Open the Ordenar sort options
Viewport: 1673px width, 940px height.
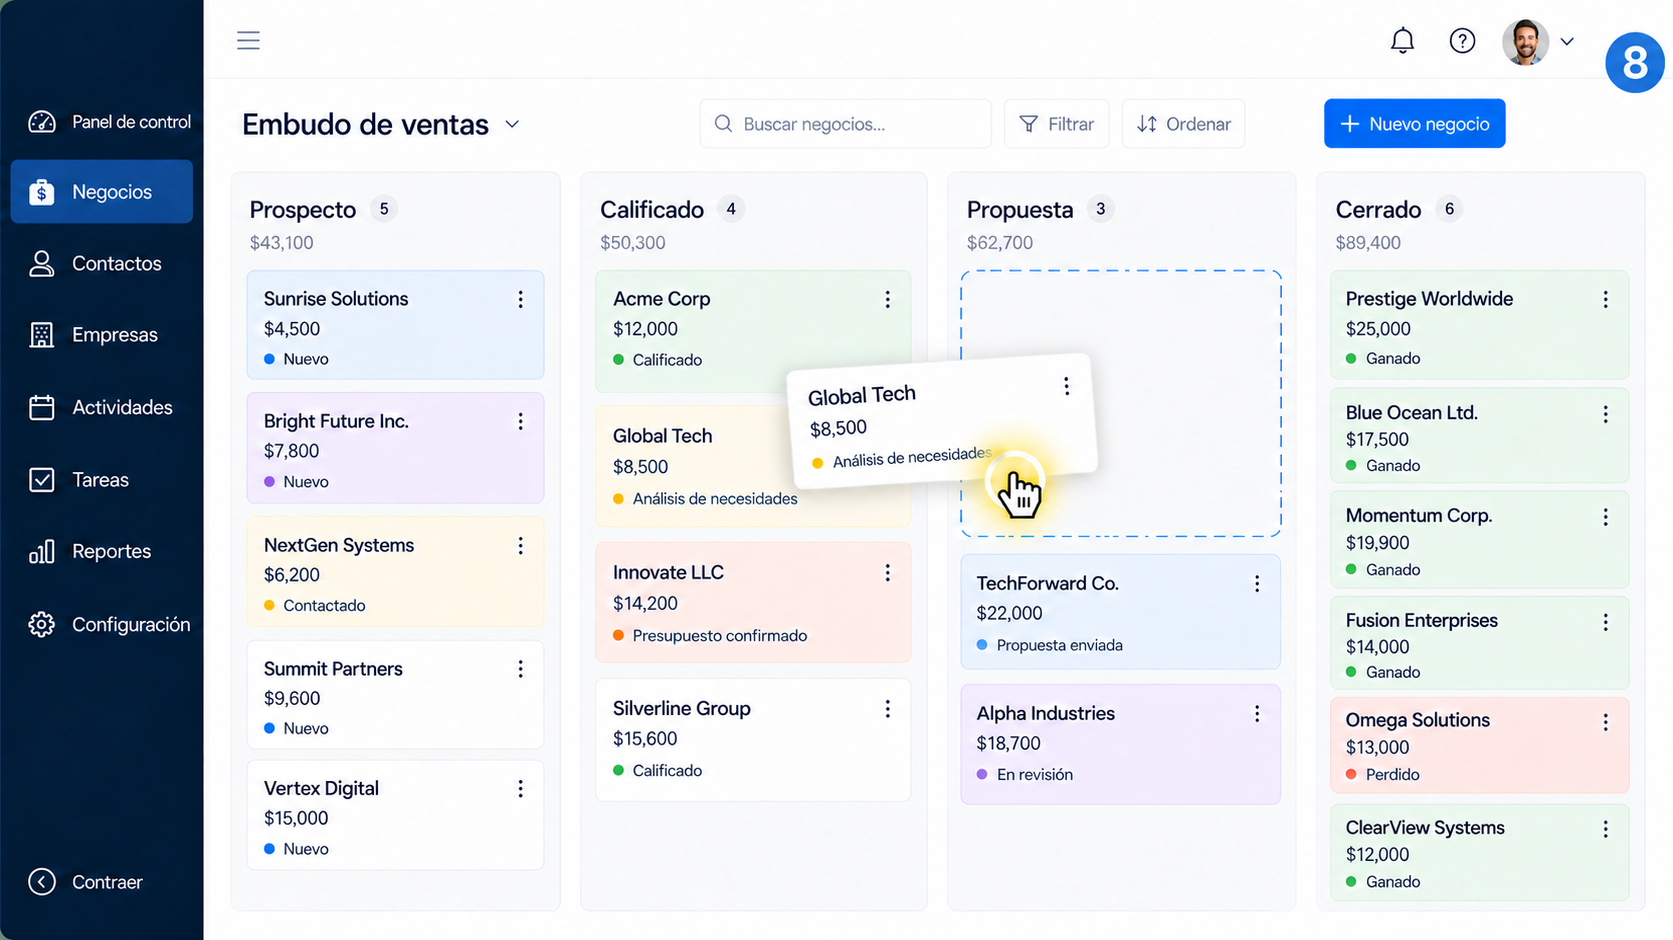point(1183,124)
